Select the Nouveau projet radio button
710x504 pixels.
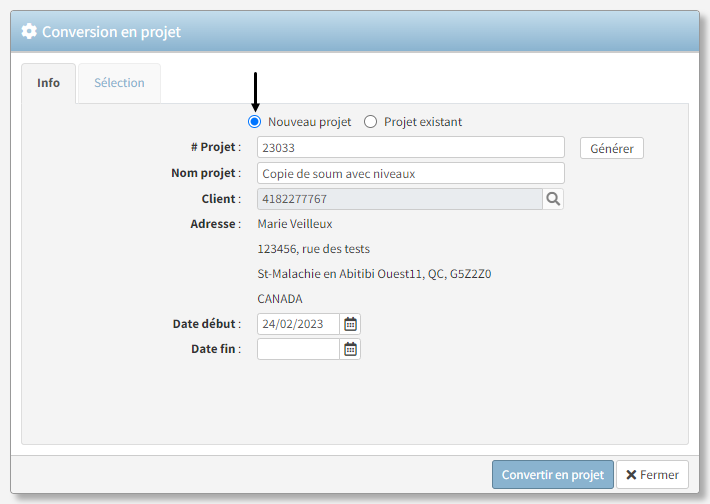pos(254,122)
